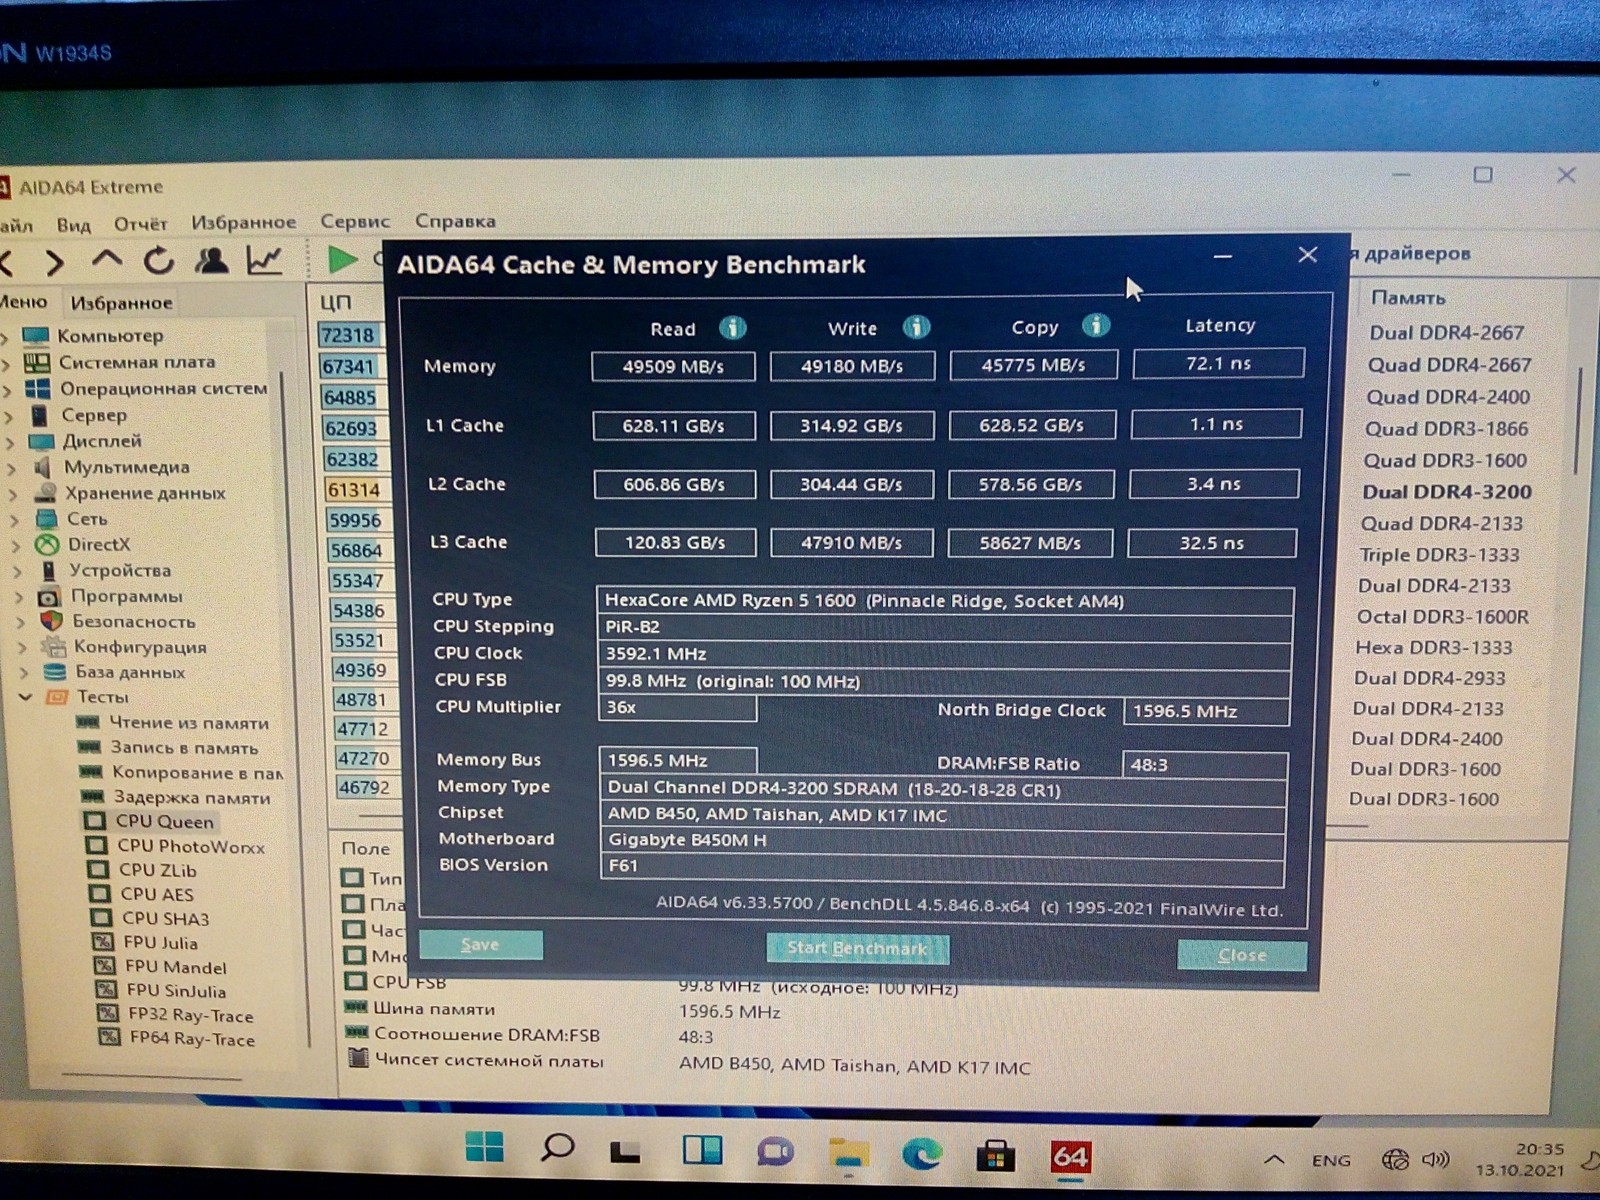Screen dimensions: 1600x1200
Task: Open Widgets from the taskbar
Action: pyautogui.click(x=702, y=1151)
